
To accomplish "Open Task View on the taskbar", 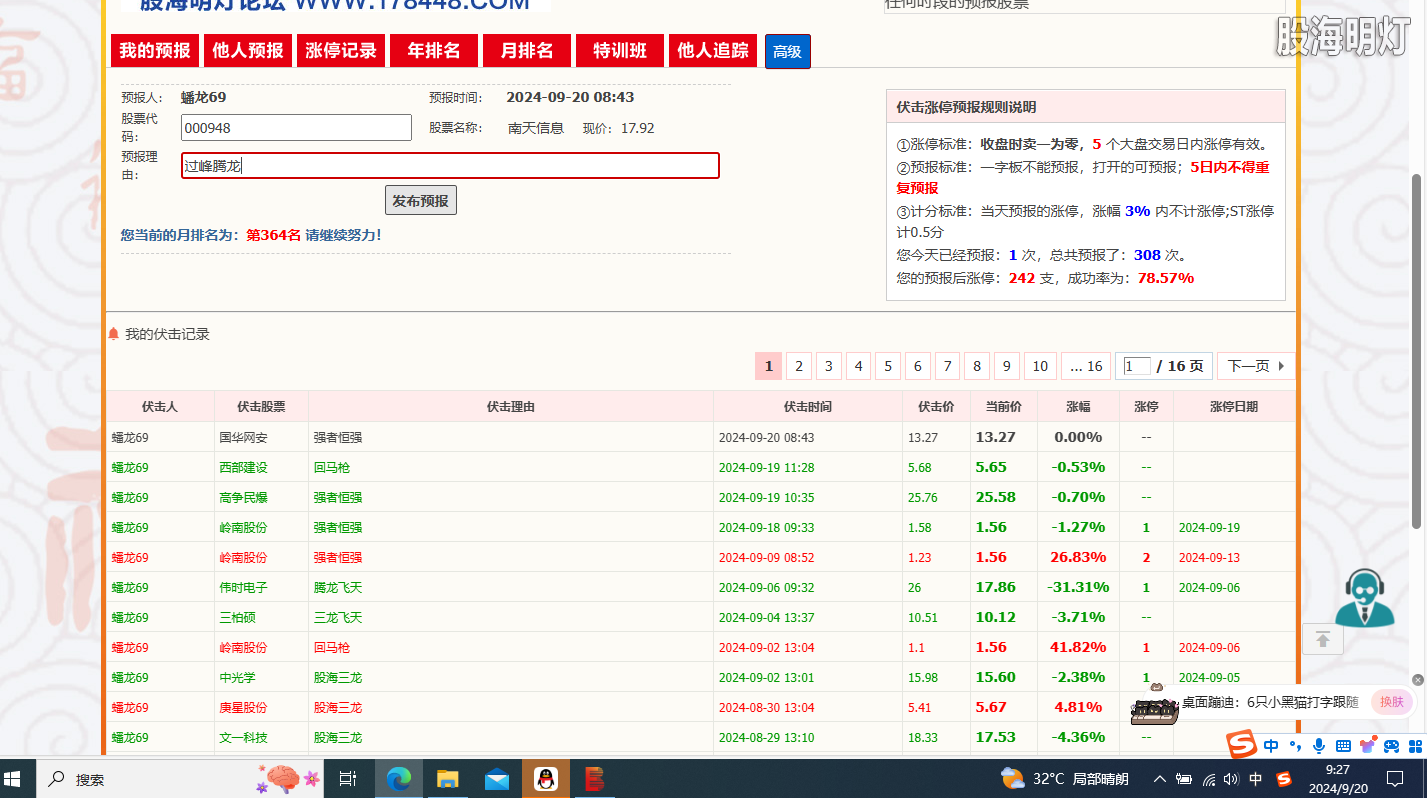I will pos(349,779).
